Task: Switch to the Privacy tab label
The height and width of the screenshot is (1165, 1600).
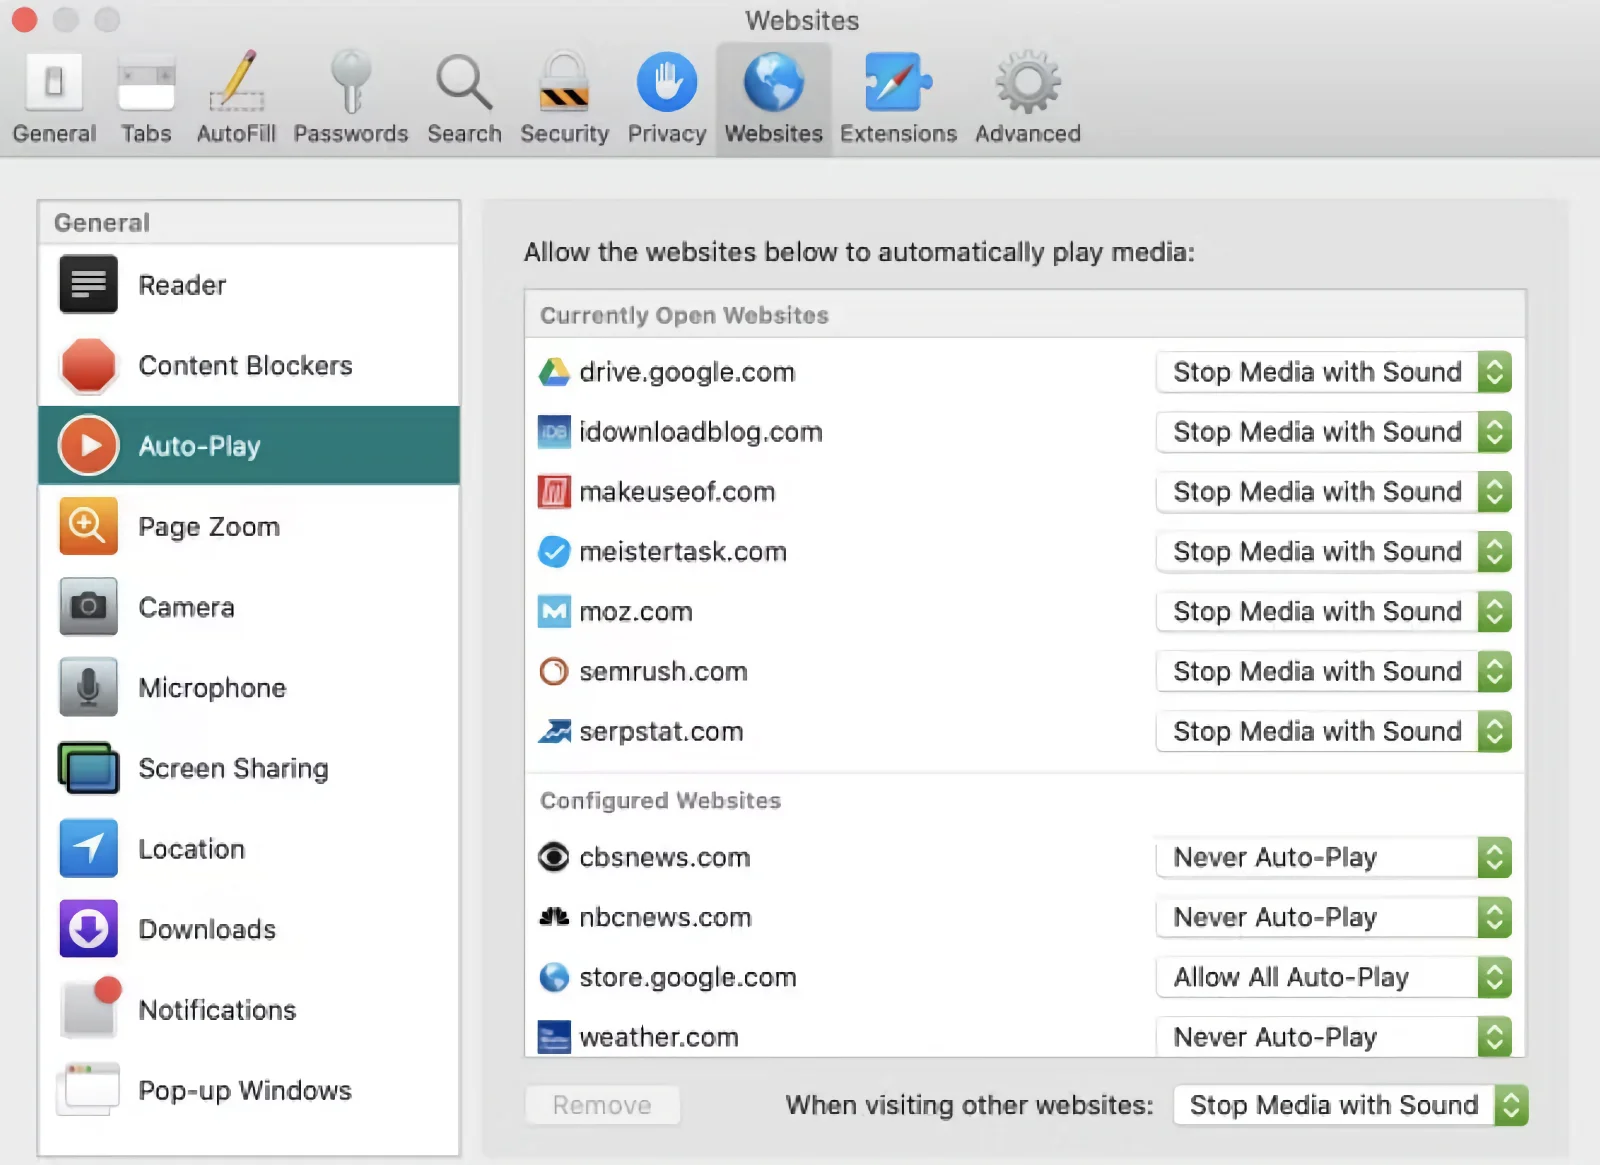Action: (x=667, y=134)
